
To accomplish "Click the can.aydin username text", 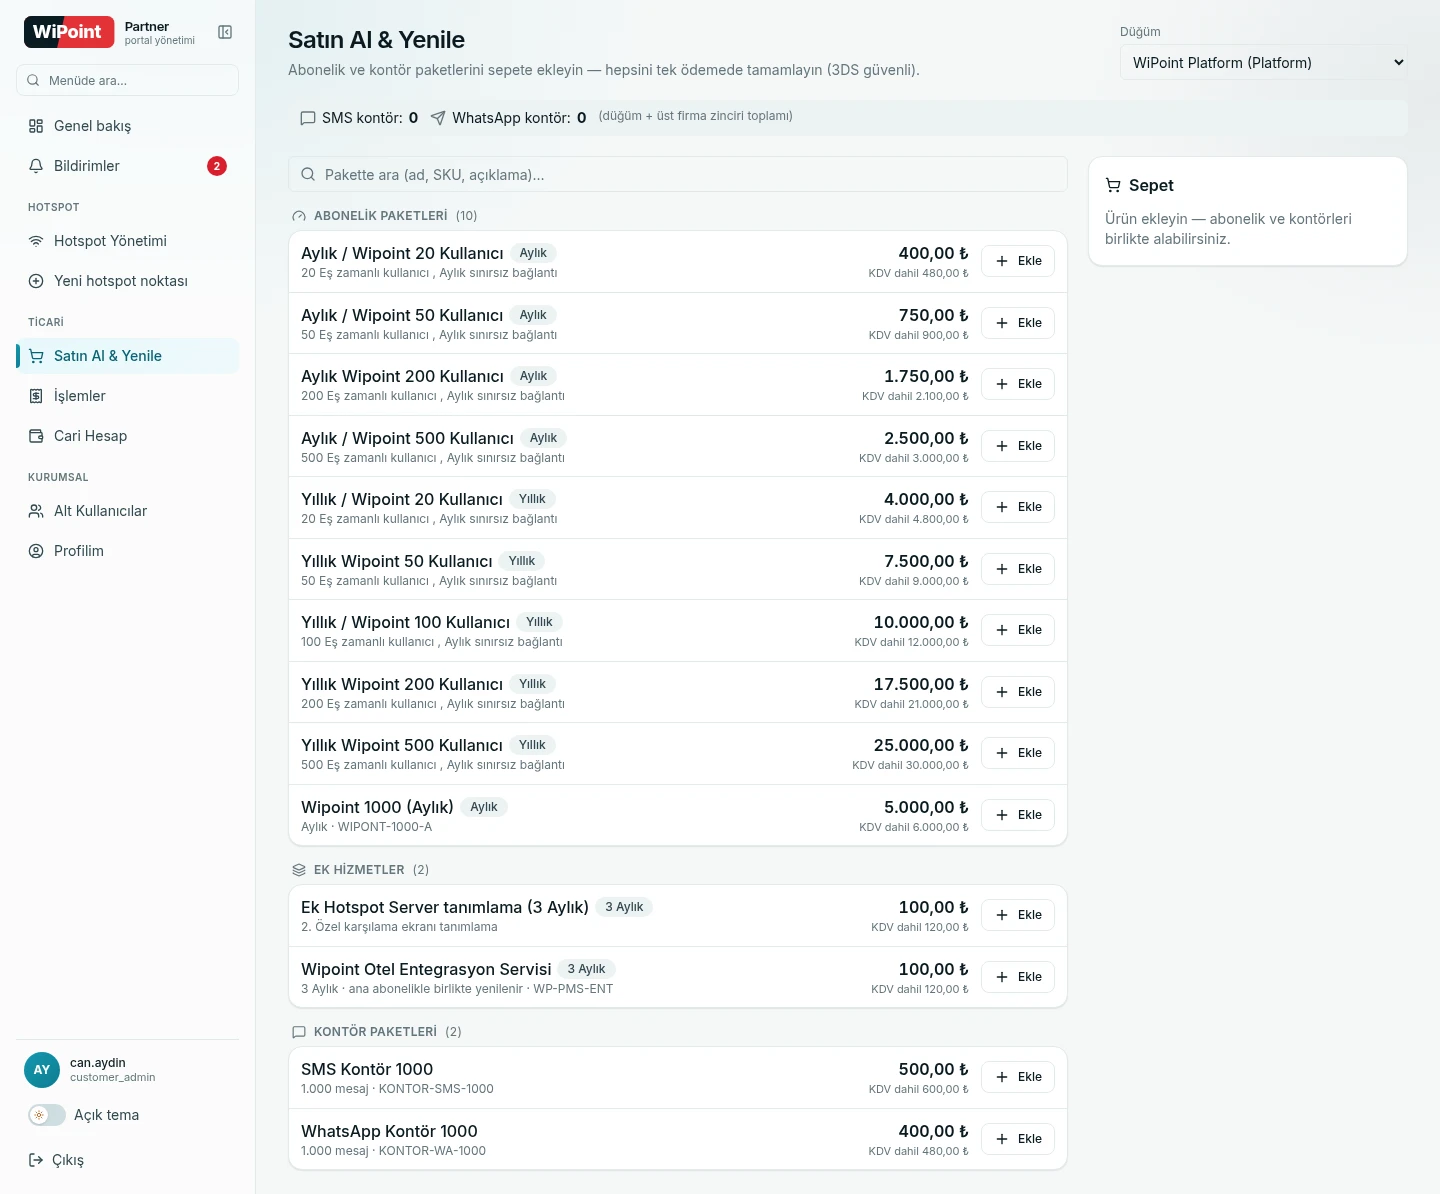I will pos(98,1063).
